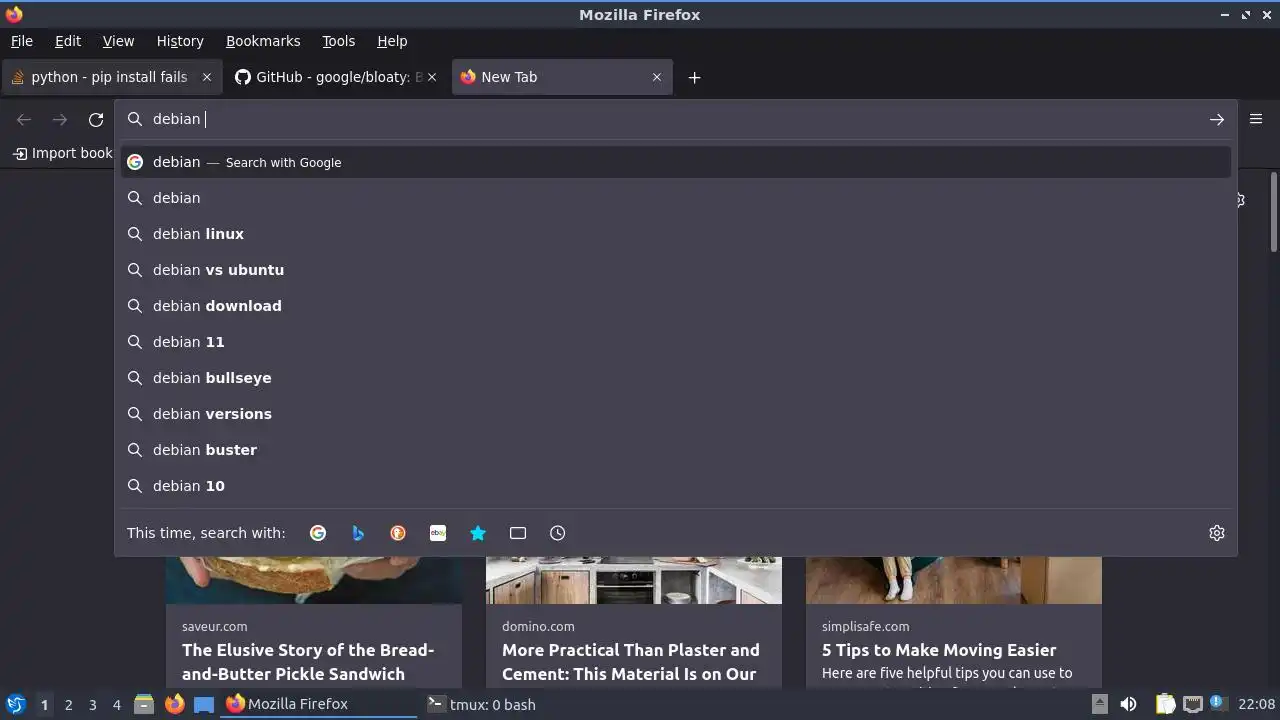Open update notification tray icon
The width and height of the screenshot is (1280, 720).
[1217, 703]
